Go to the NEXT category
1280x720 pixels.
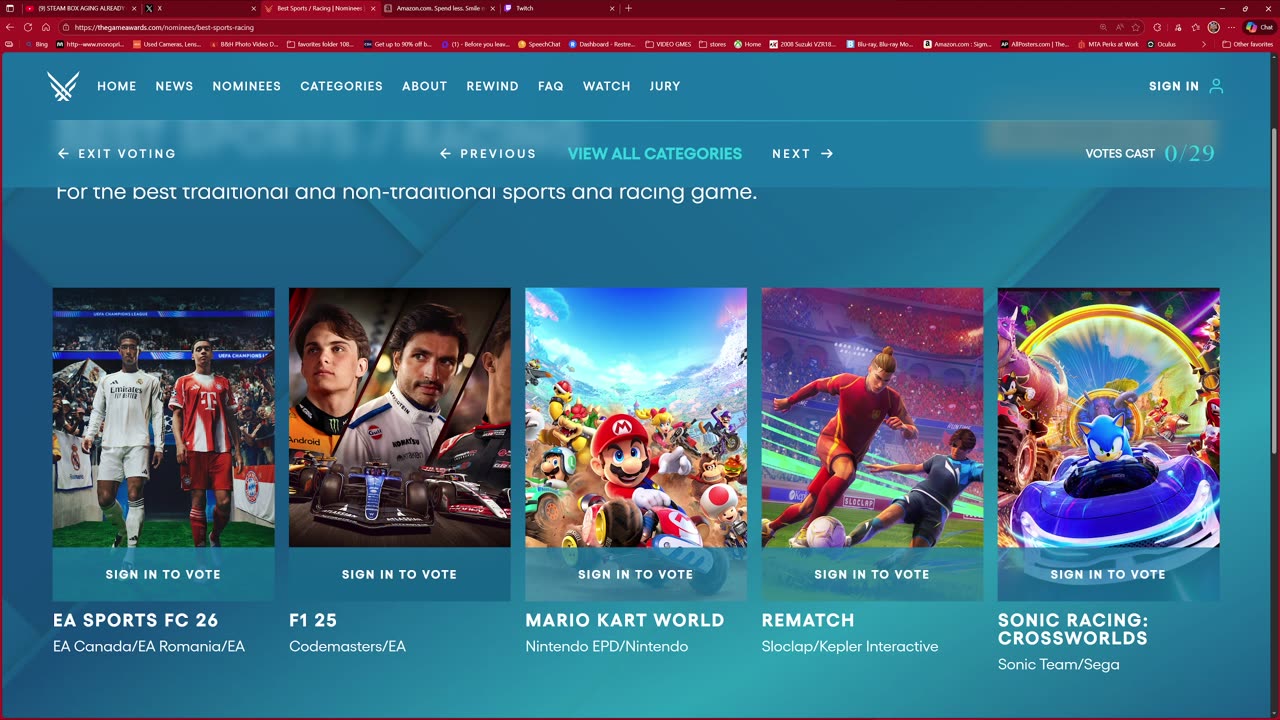[803, 154]
